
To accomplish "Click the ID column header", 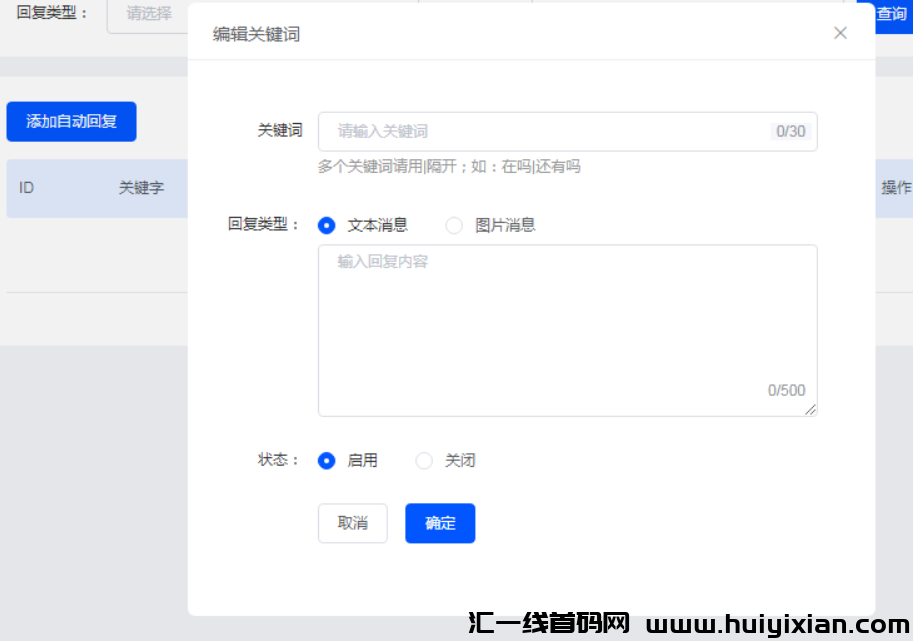I will tap(26, 188).
